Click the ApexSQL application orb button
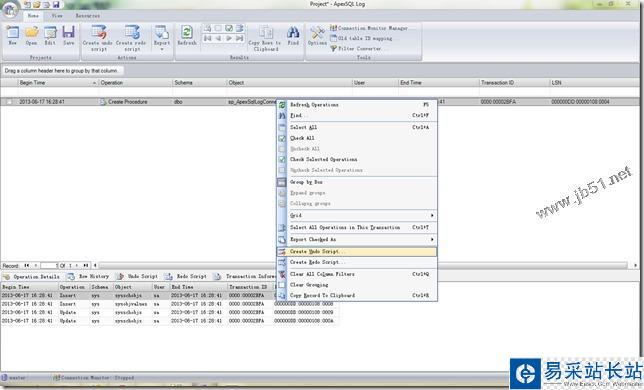This screenshot has height=390, width=644. pos(10,9)
